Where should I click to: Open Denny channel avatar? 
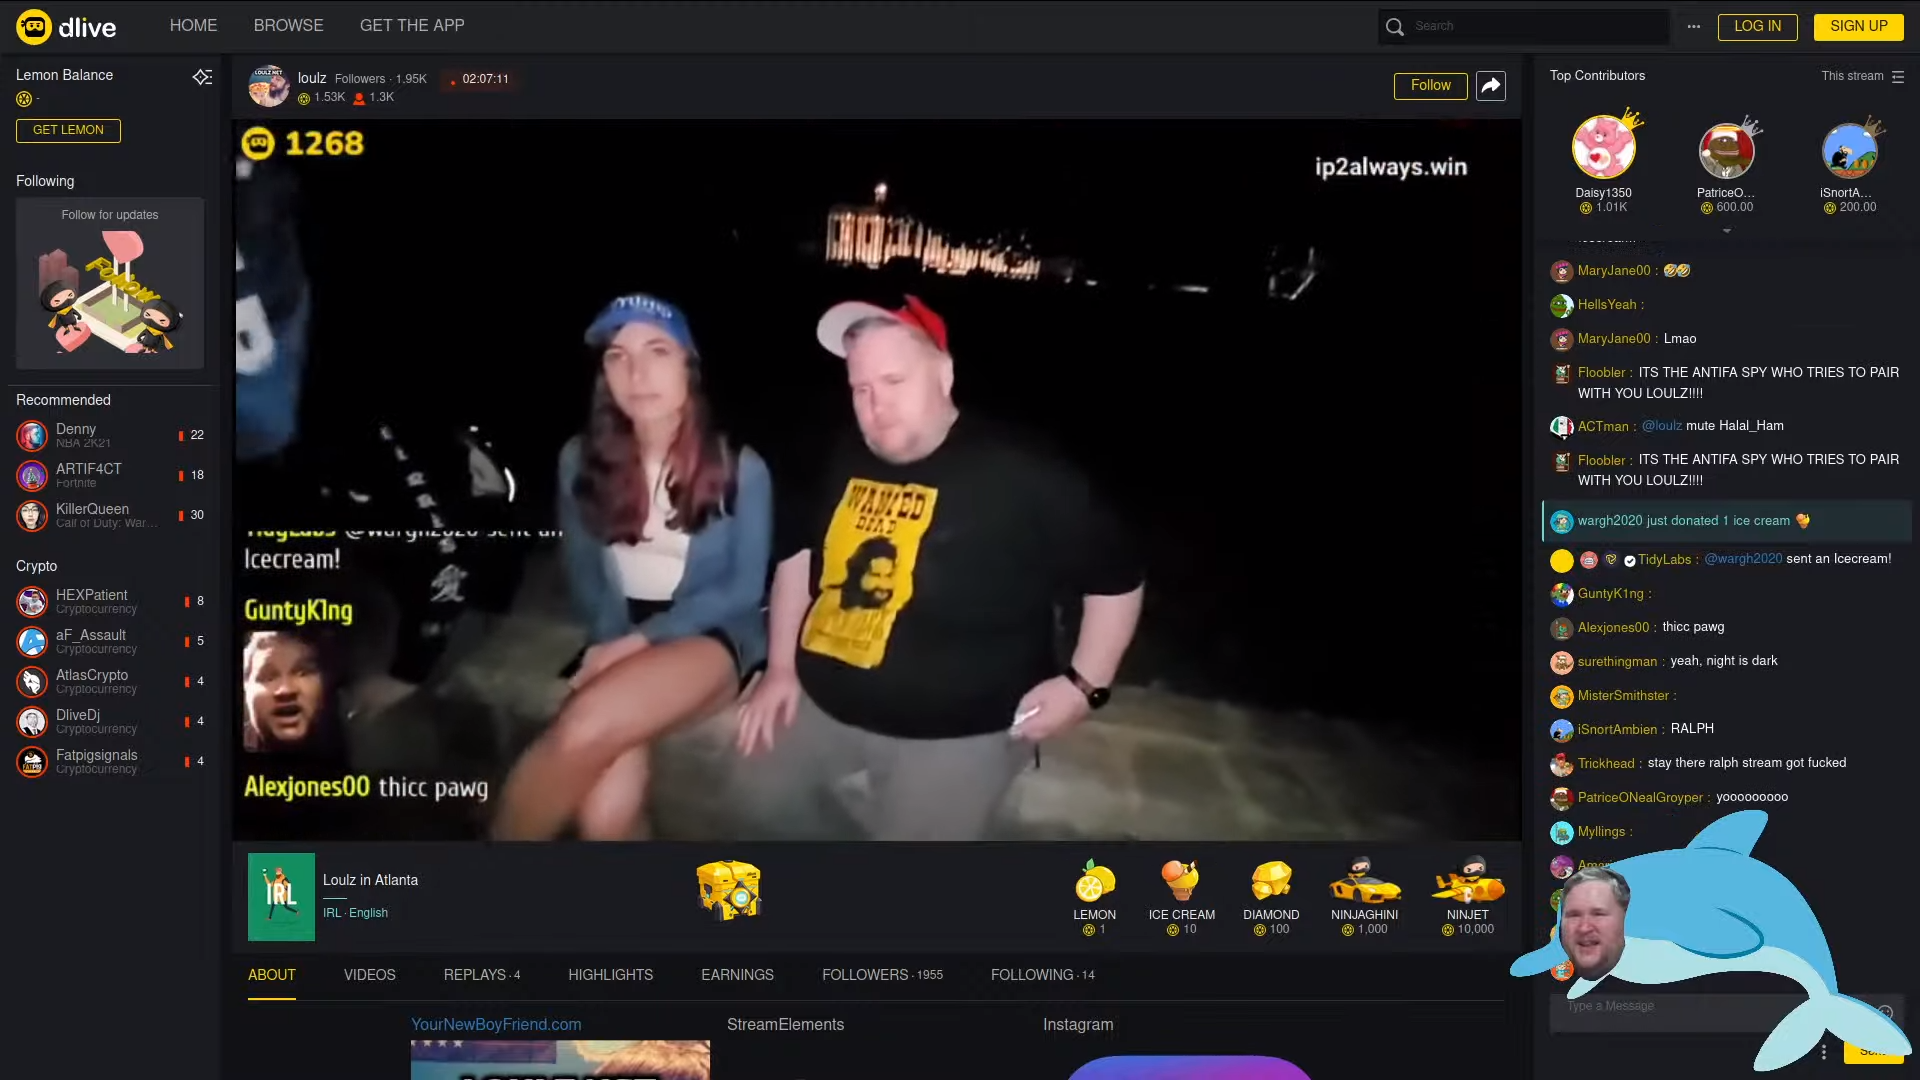click(x=32, y=435)
